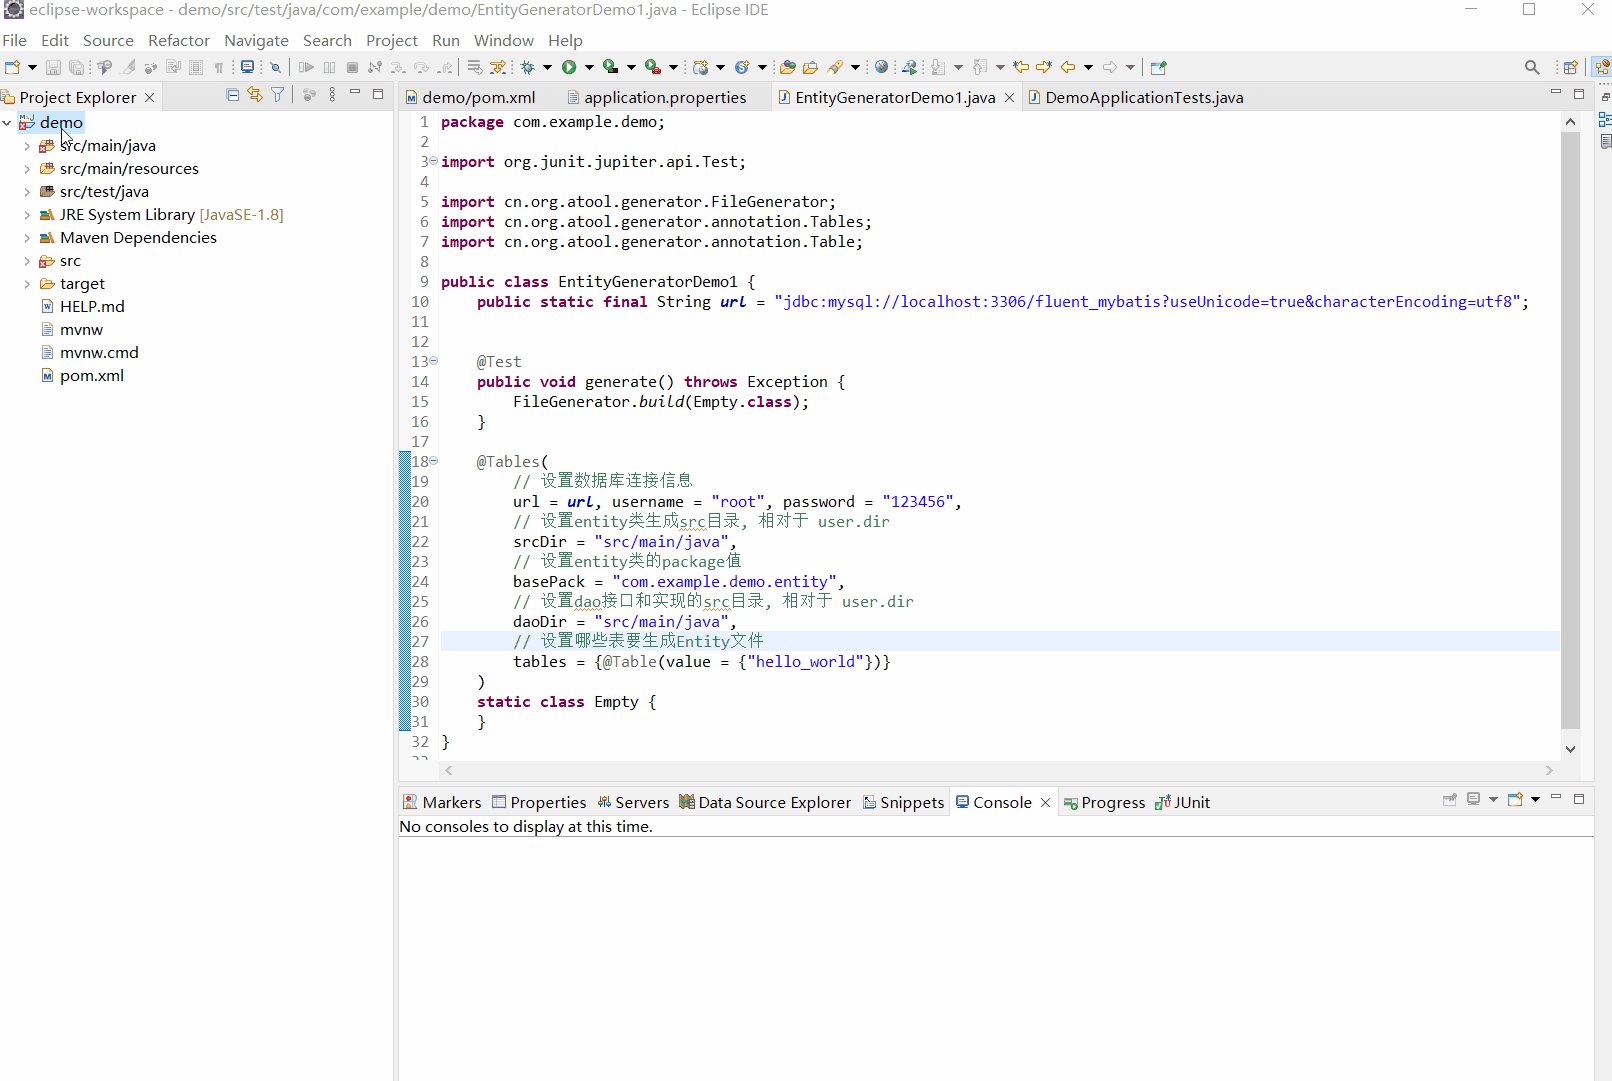1612x1081 pixels.
Task: Expand the src/main/resources folder
Action: [27, 169]
